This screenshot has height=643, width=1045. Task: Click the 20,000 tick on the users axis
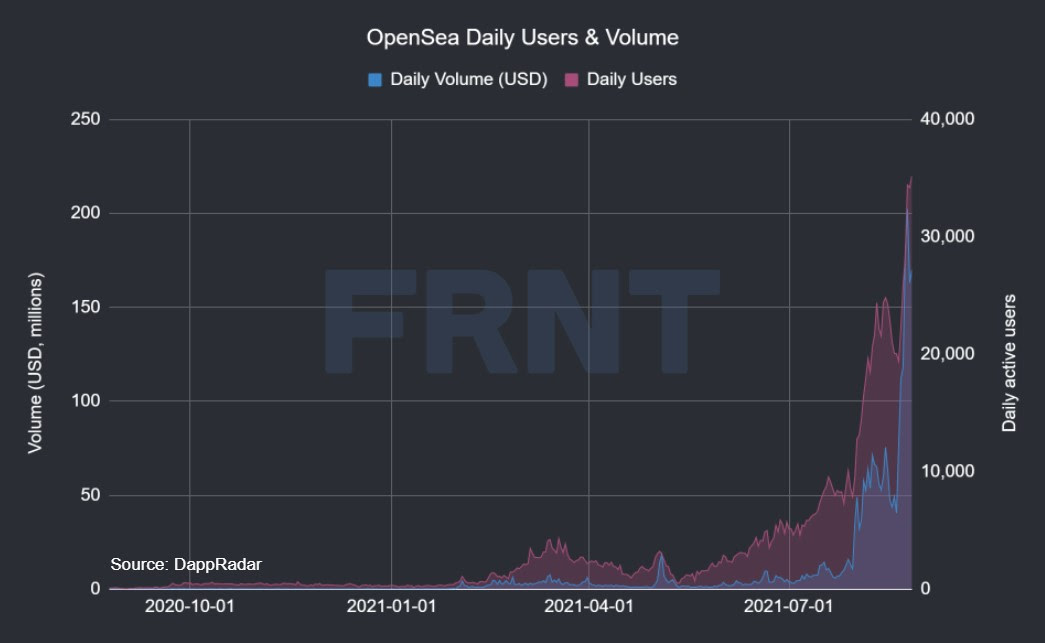coord(947,354)
